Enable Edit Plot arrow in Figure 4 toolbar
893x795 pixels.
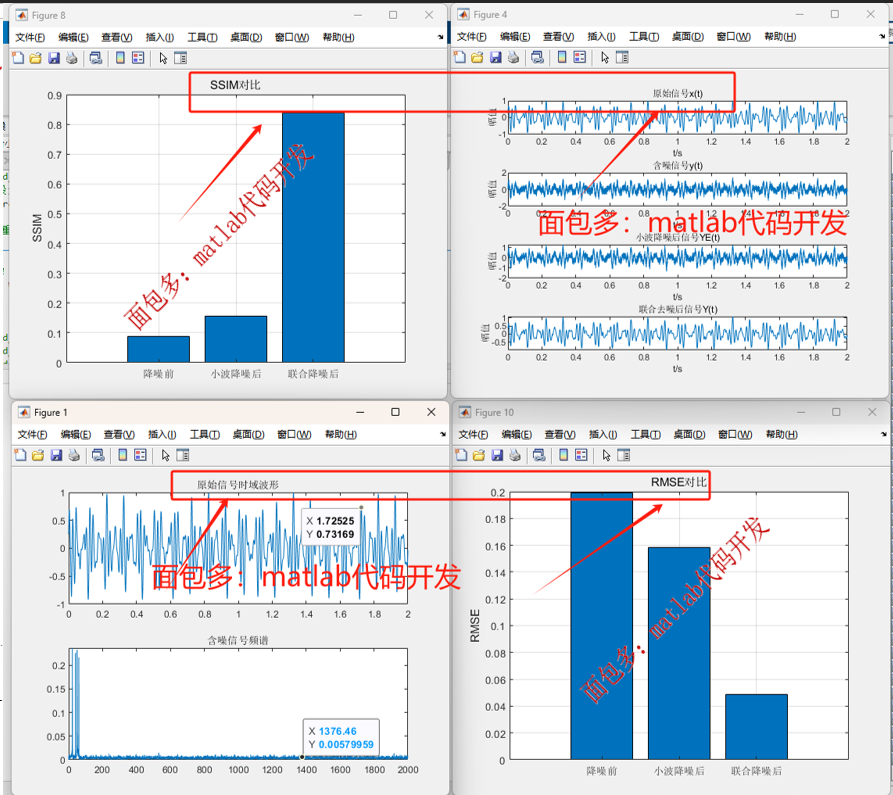coord(605,58)
